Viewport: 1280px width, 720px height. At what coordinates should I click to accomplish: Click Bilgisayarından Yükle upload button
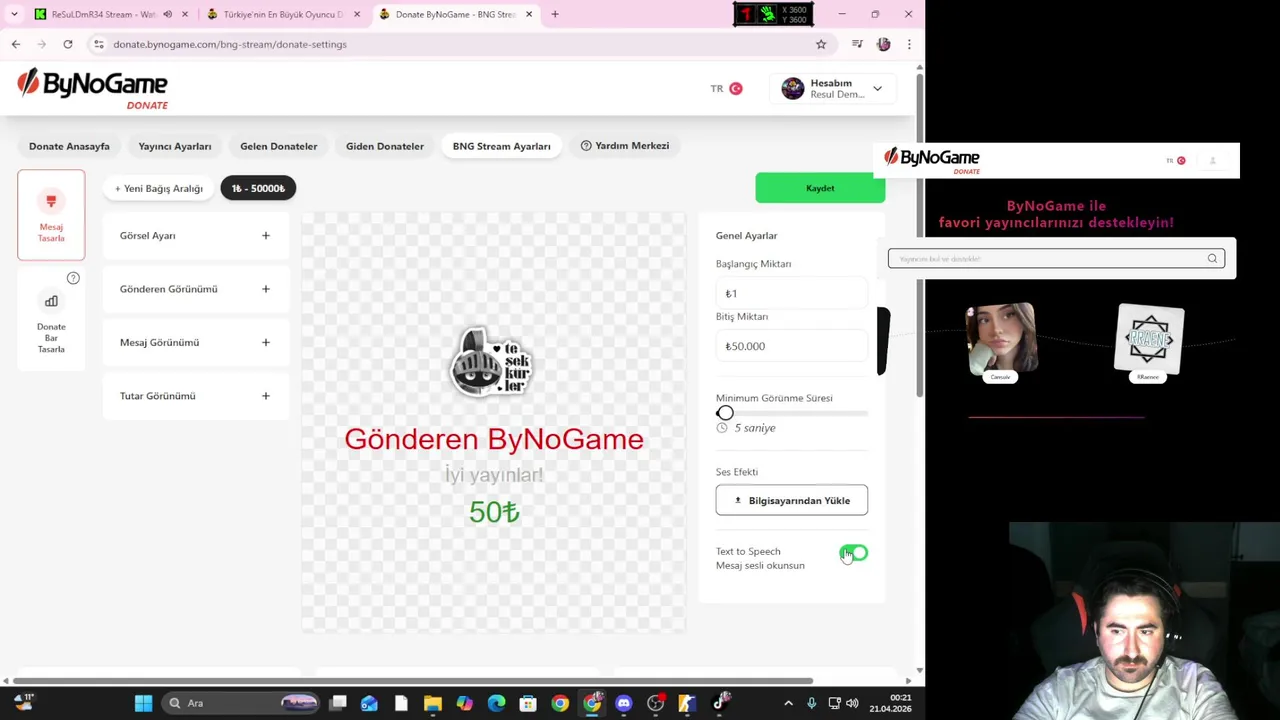792,500
